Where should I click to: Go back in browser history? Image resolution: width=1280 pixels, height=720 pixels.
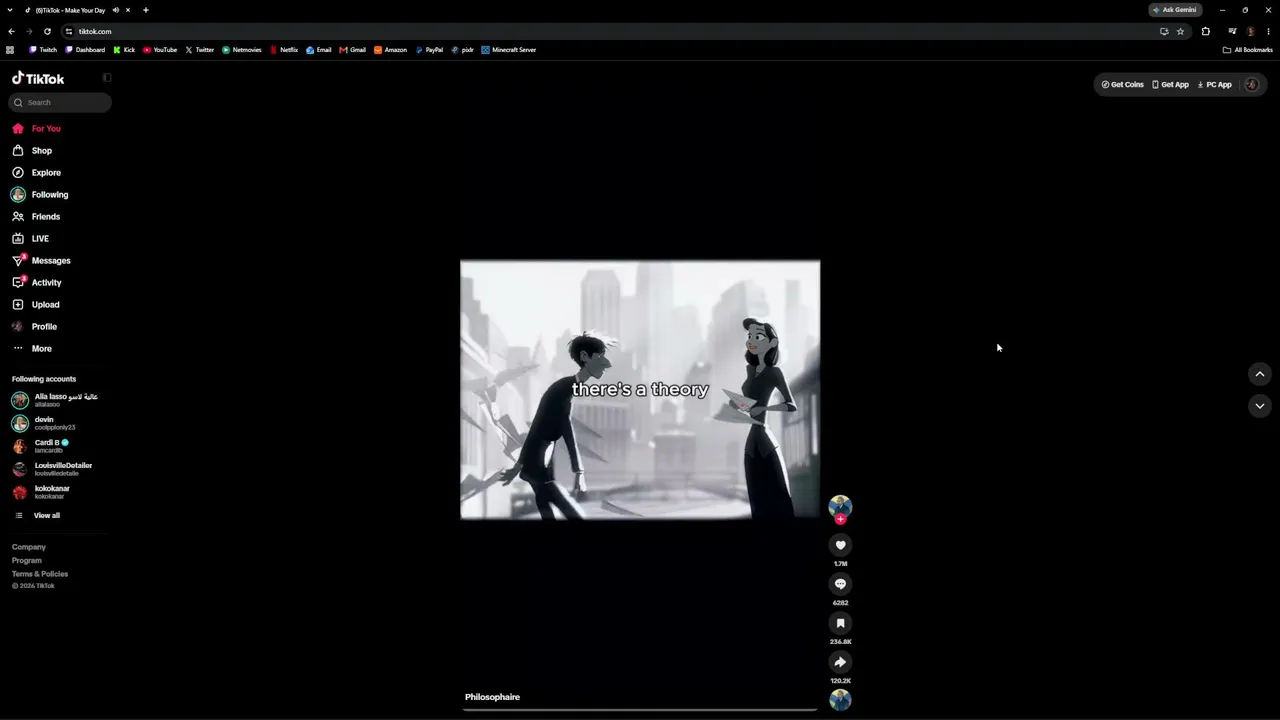(11, 32)
